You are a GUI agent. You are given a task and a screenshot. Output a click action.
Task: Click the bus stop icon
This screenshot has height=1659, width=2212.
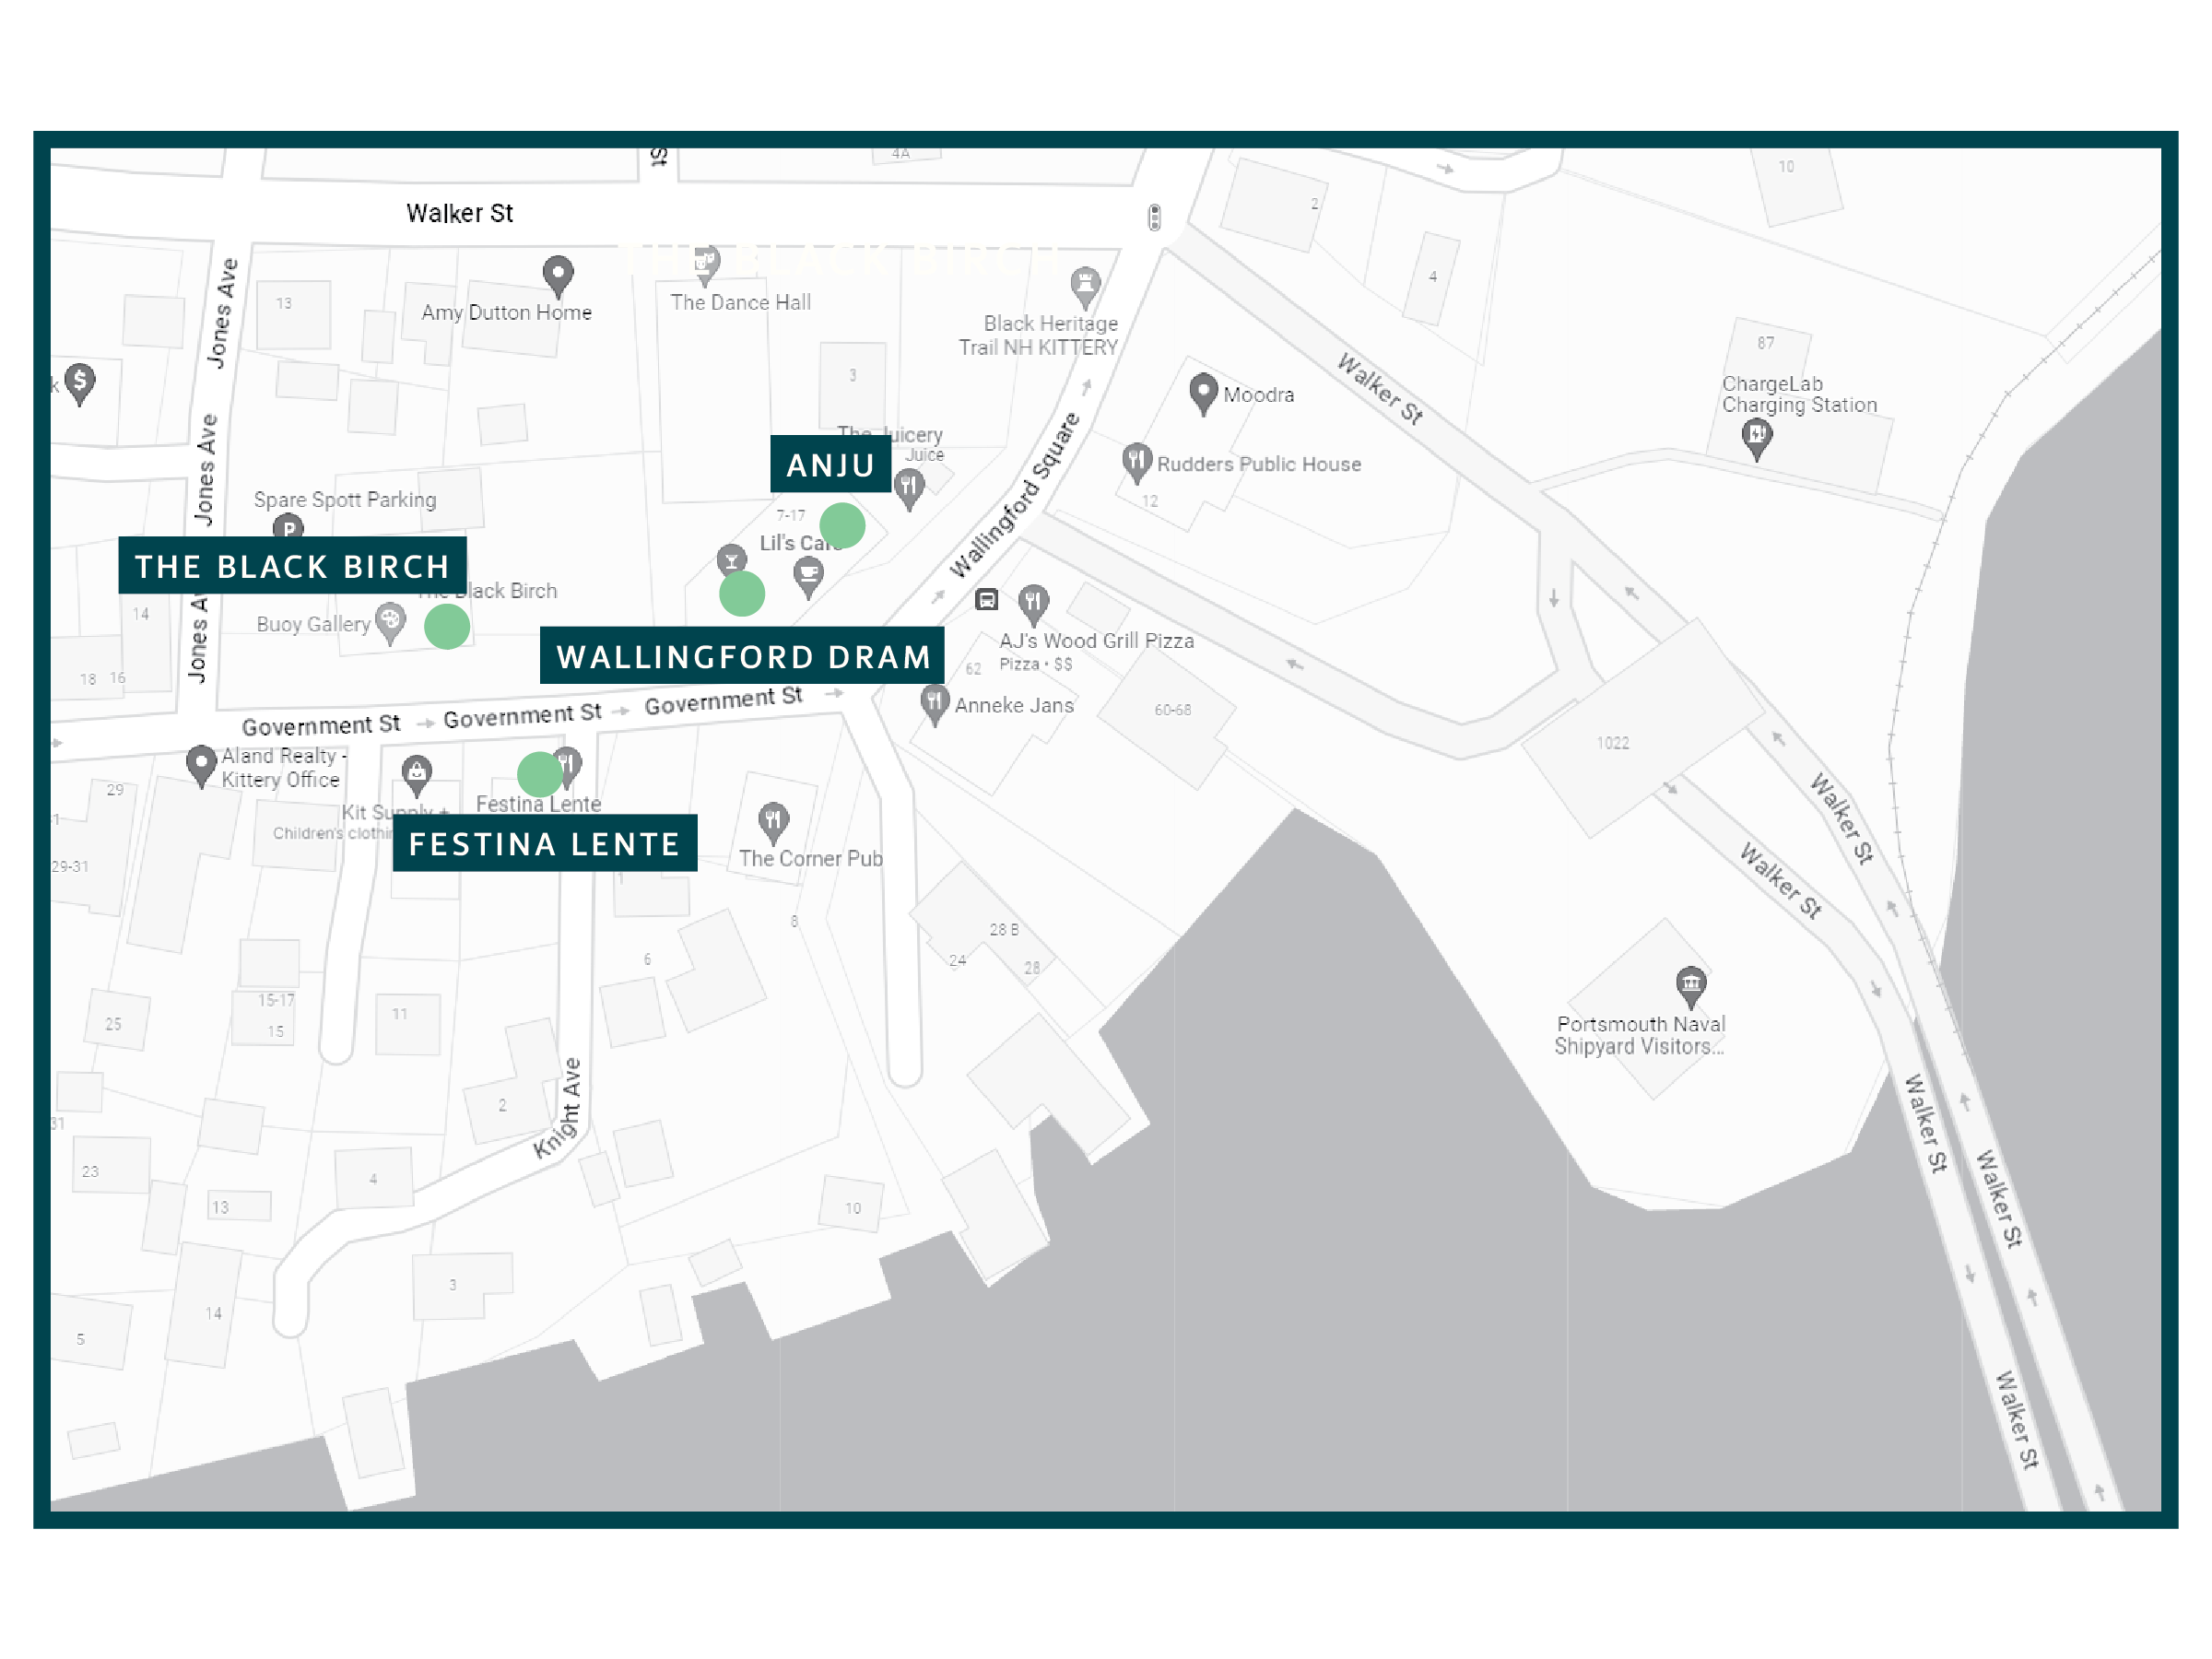point(986,600)
